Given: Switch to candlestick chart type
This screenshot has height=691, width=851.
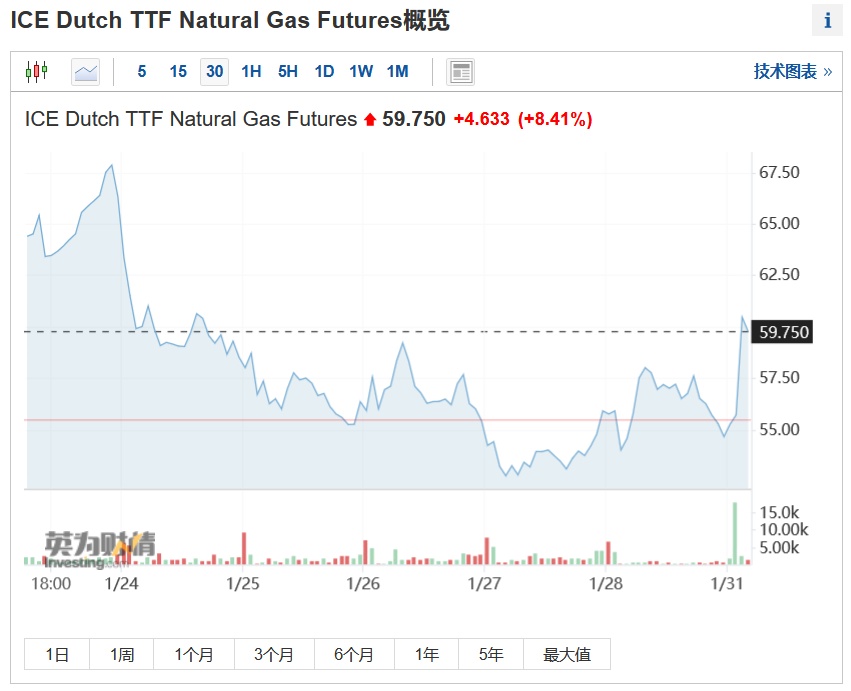Looking at the screenshot, I should pos(36,71).
